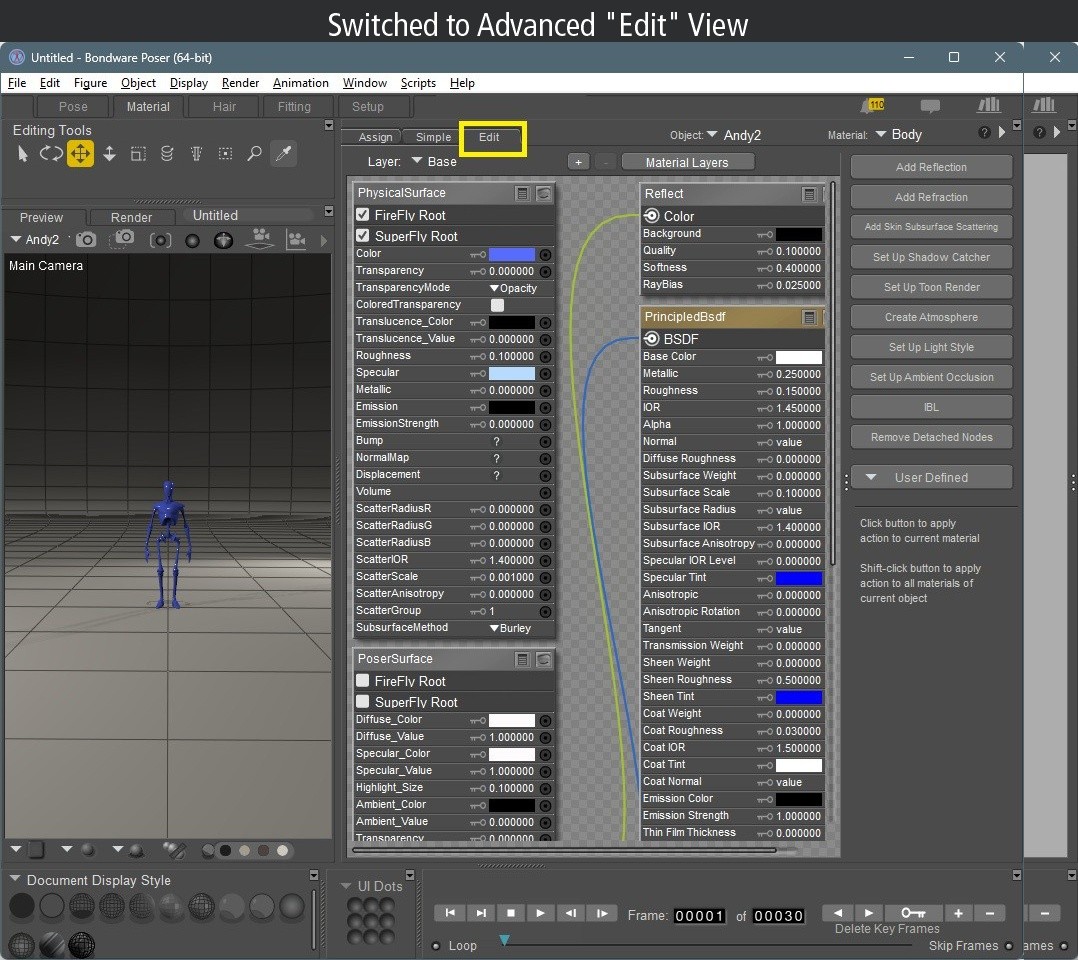This screenshot has width=1078, height=960.
Task: Click the Add Skin Subsurface Scattering button
Action: point(931,227)
